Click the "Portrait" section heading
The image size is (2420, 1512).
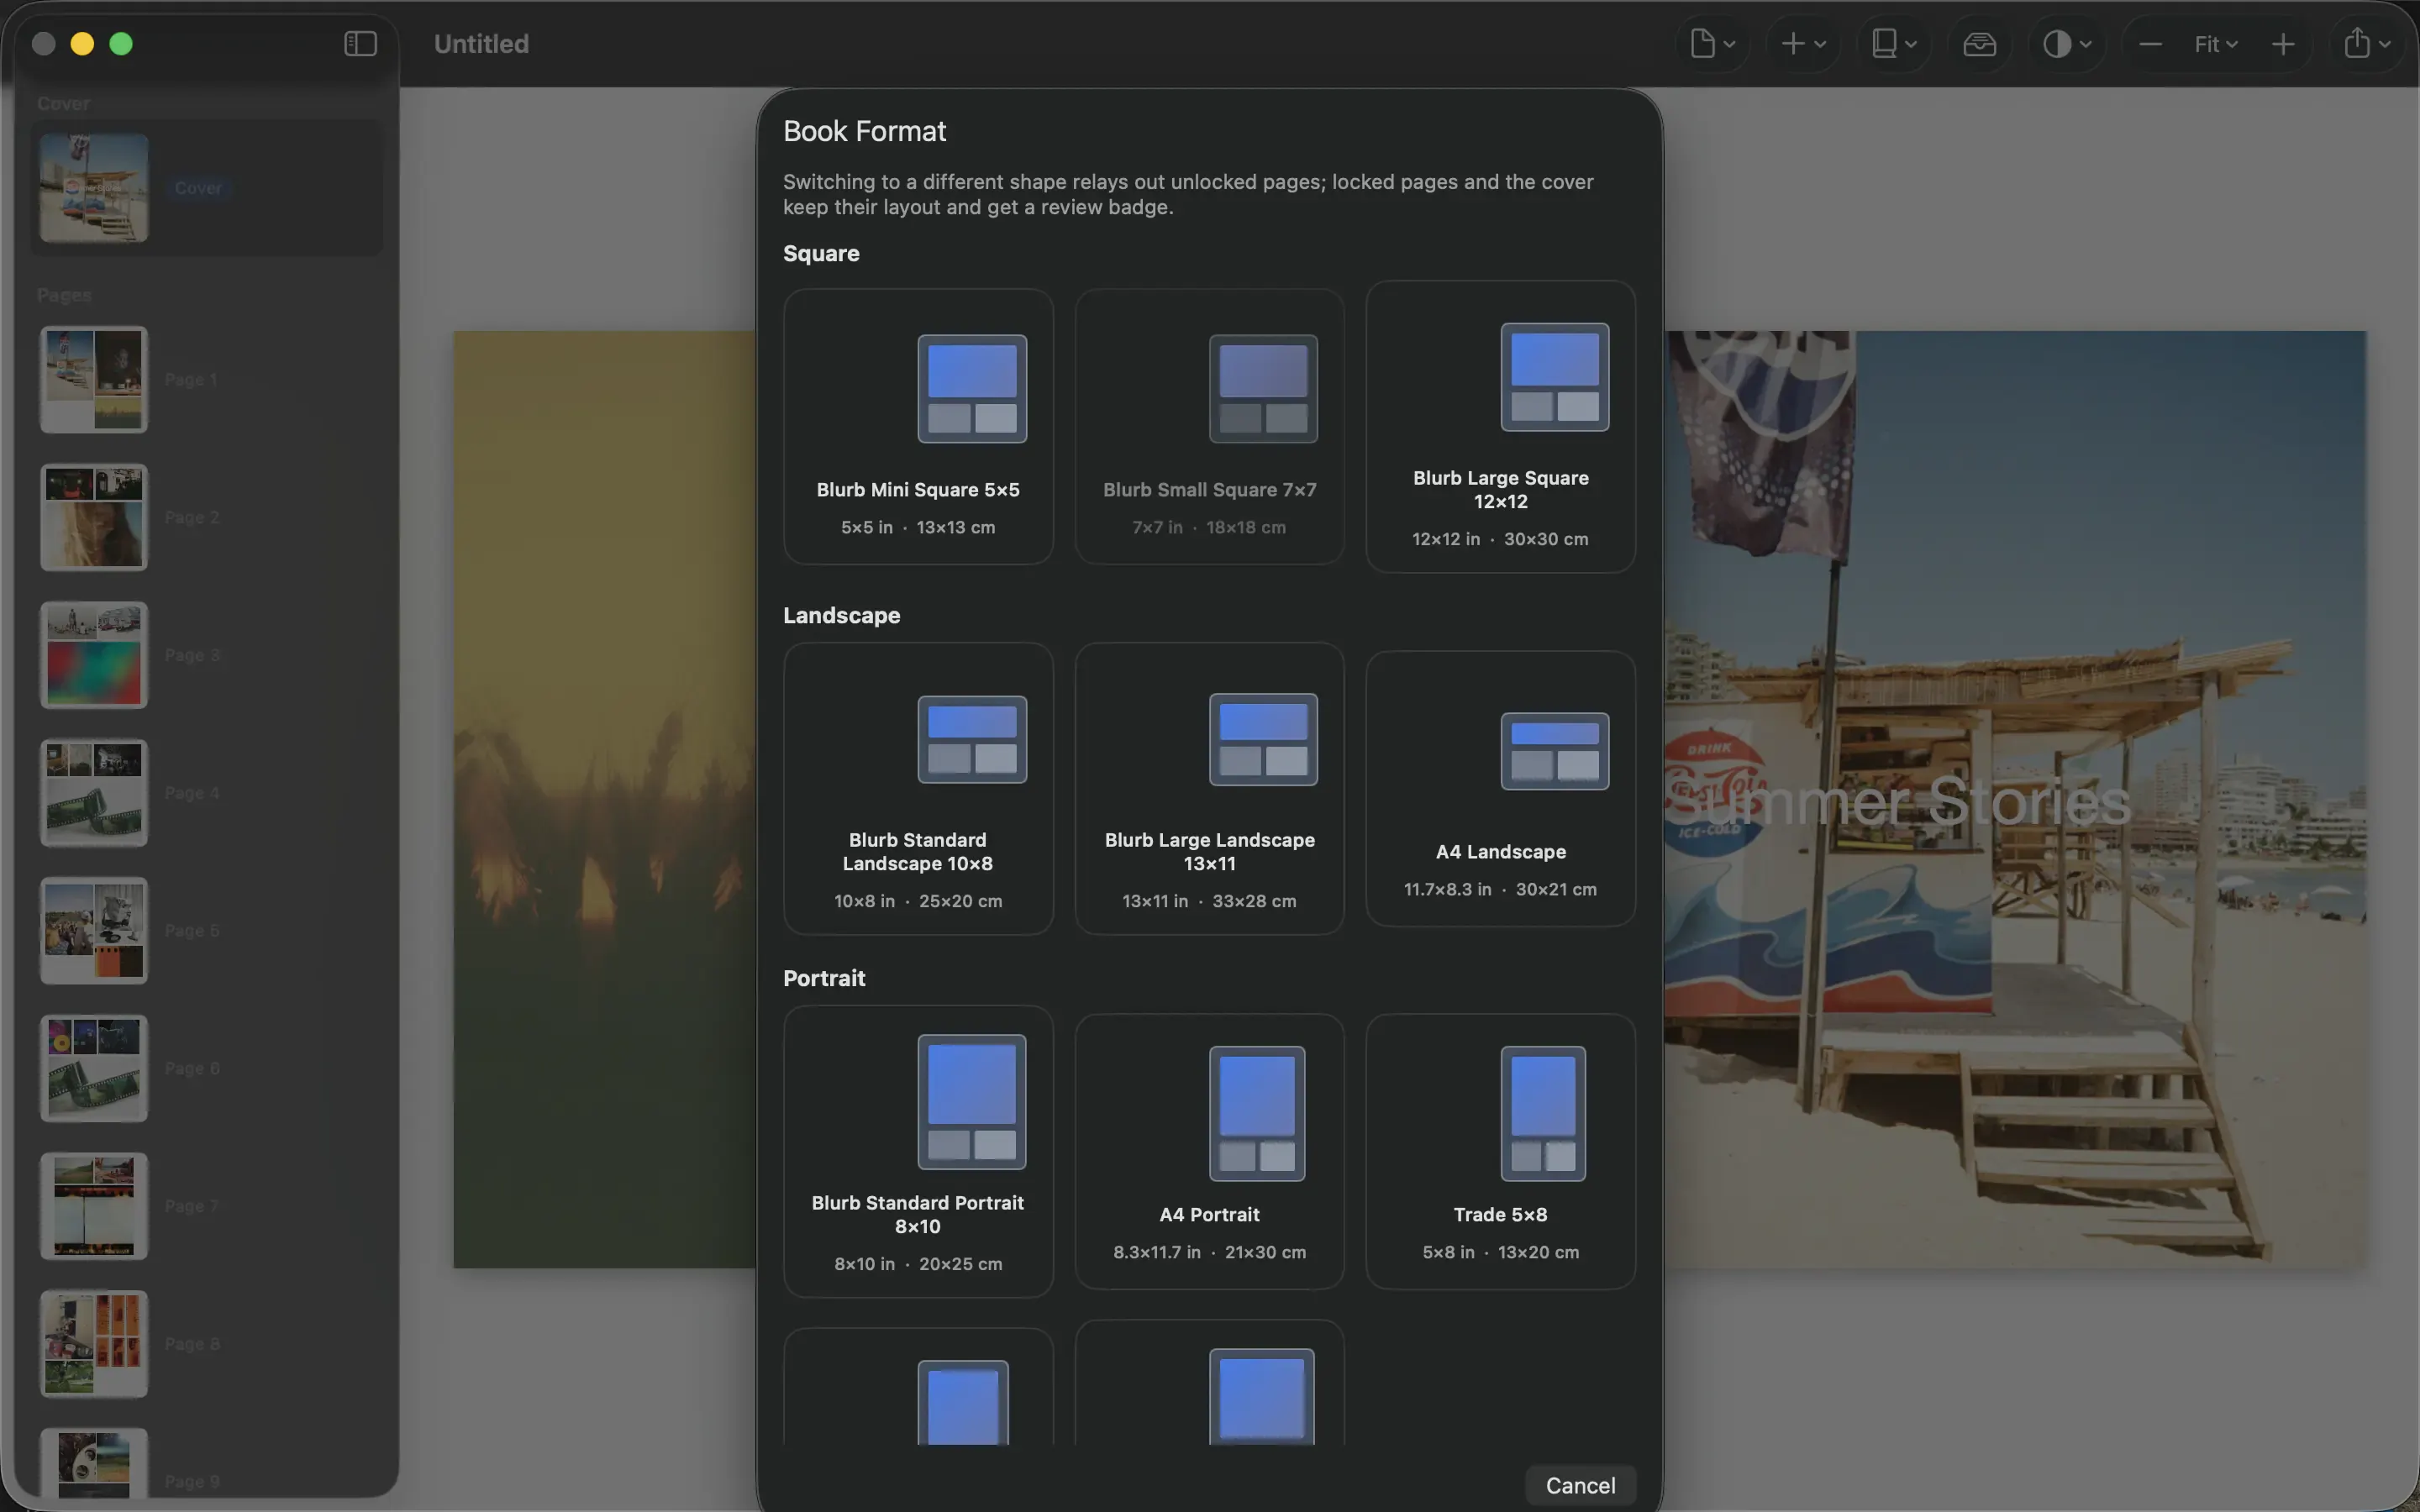pos(824,978)
